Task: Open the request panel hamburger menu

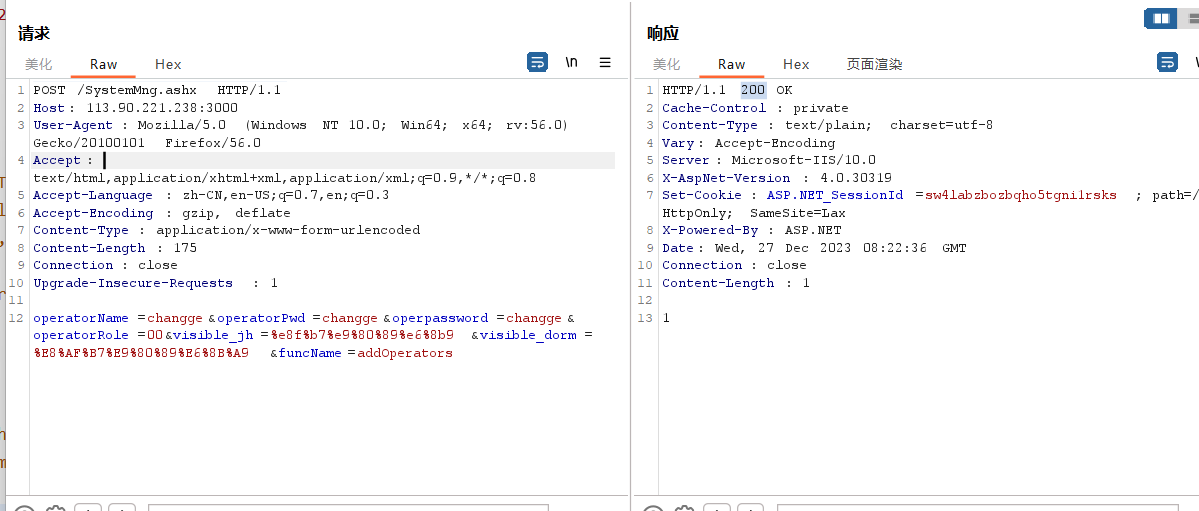Action: (605, 63)
